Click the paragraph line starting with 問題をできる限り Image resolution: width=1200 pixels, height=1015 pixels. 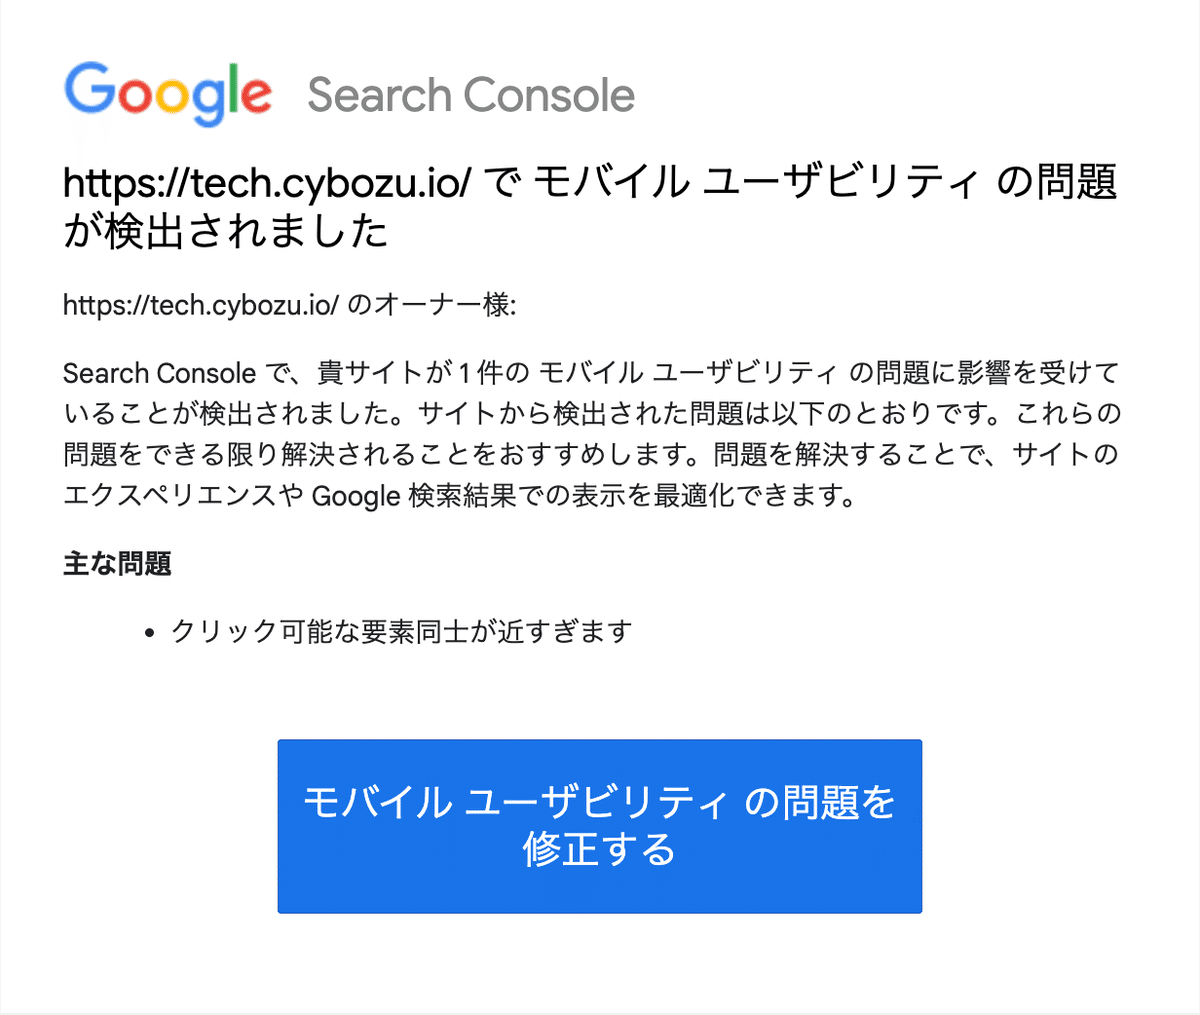coord(590,455)
